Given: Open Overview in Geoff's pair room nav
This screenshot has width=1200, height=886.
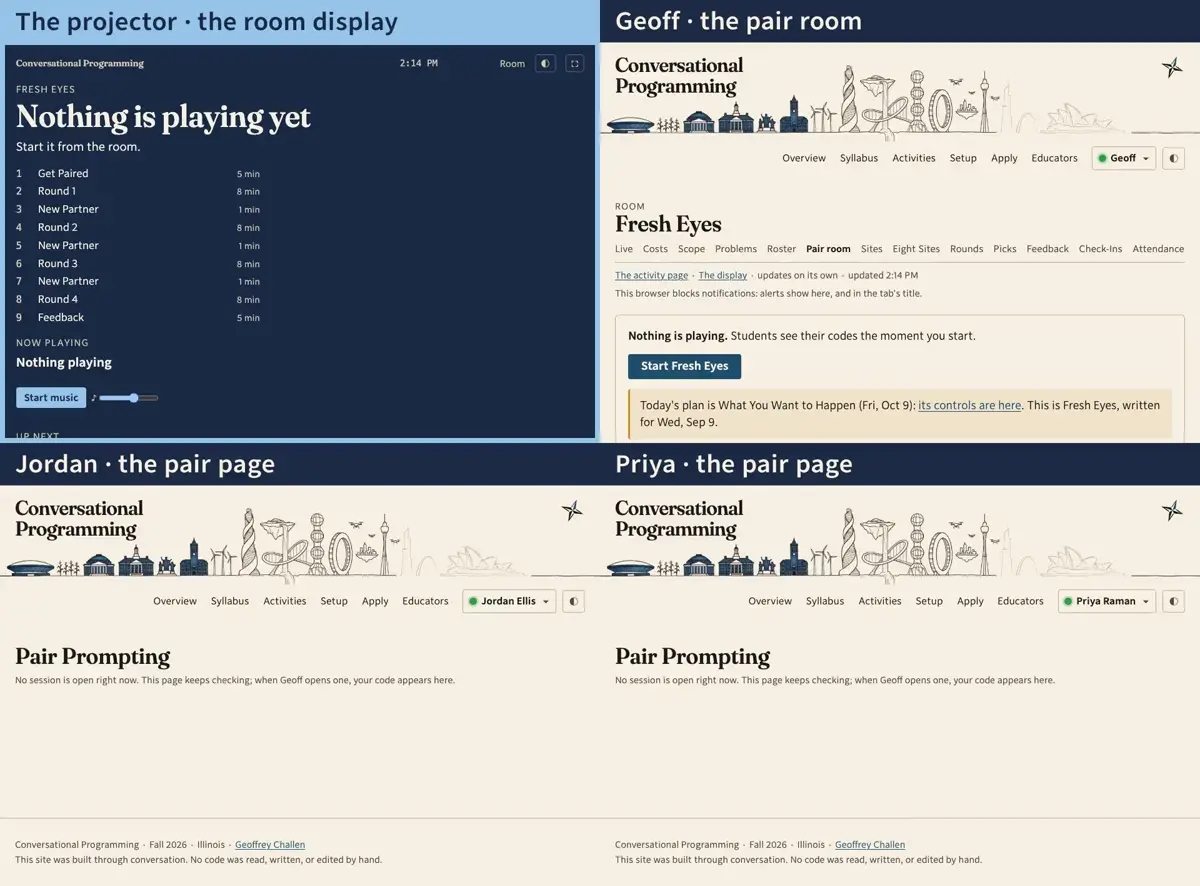Looking at the screenshot, I should pos(804,158).
